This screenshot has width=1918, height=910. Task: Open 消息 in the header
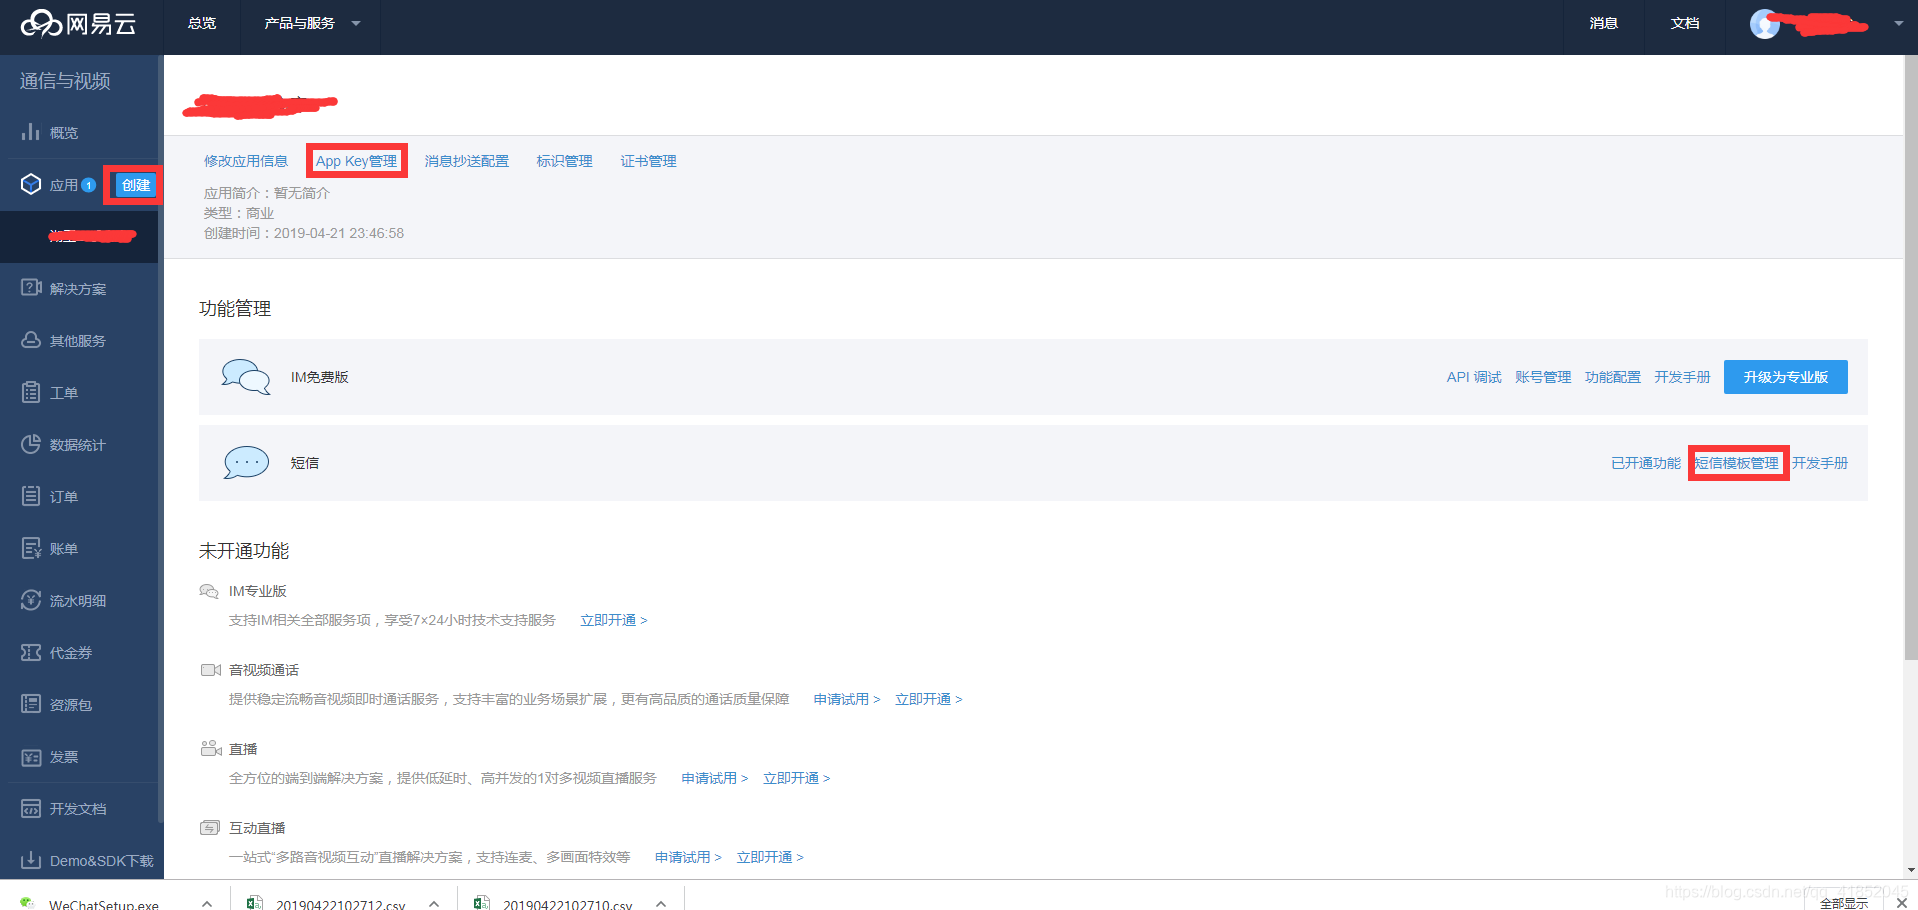pos(1603,23)
